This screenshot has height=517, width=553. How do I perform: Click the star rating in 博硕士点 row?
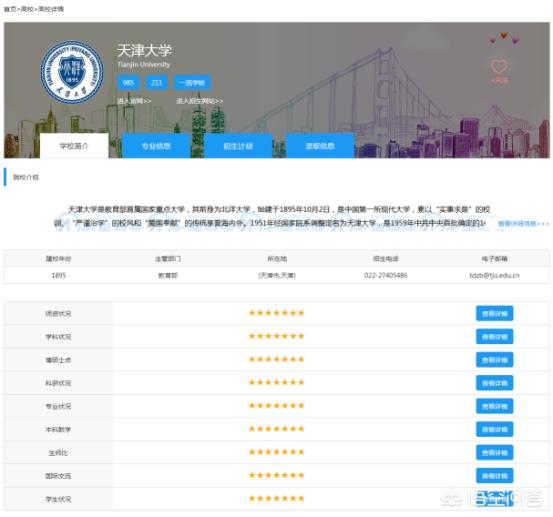276,359
